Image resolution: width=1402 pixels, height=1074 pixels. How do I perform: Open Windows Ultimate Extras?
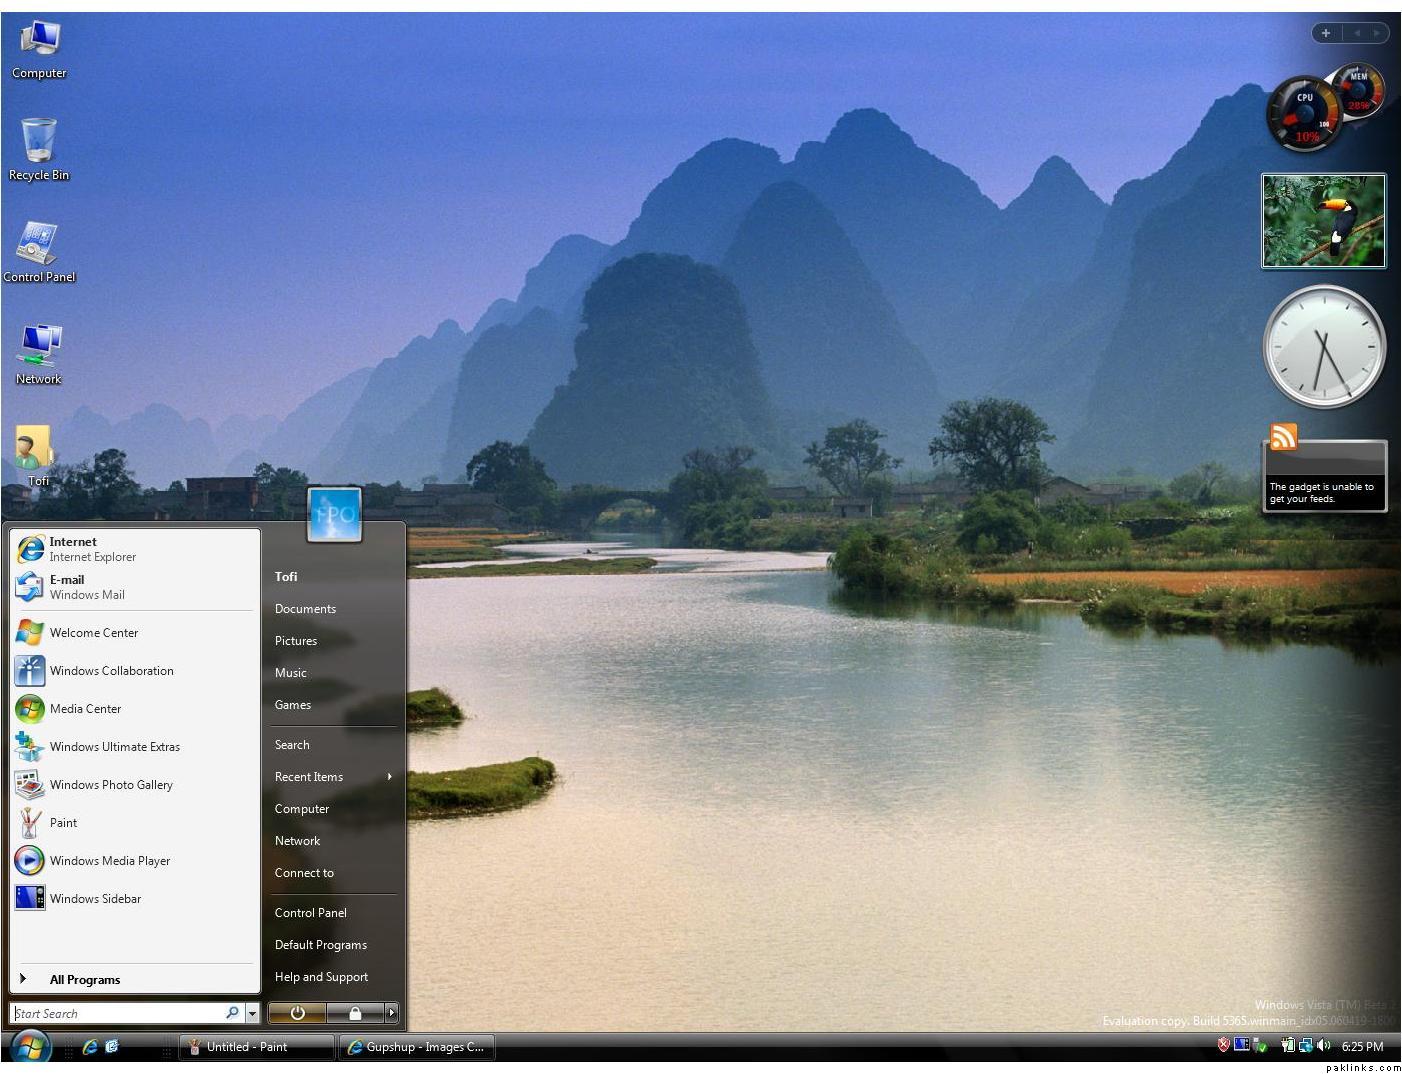114,746
